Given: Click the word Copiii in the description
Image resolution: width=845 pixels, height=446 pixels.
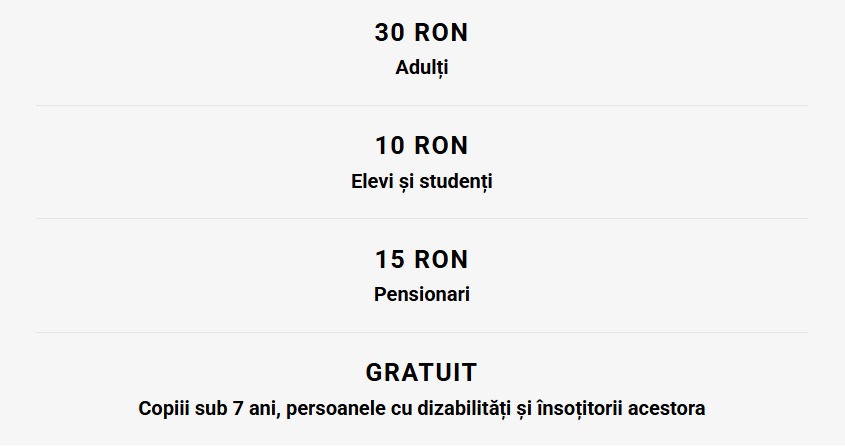Looking at the screenshot, I should (162, 409).
